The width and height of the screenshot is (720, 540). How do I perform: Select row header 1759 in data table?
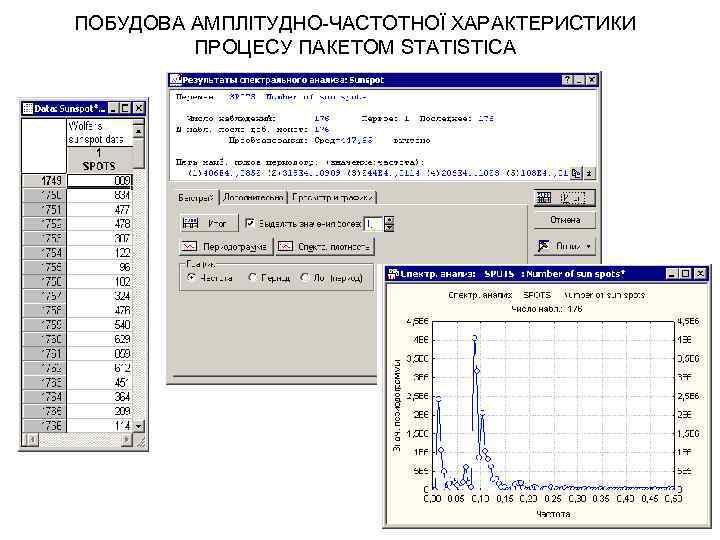[44, 325]
